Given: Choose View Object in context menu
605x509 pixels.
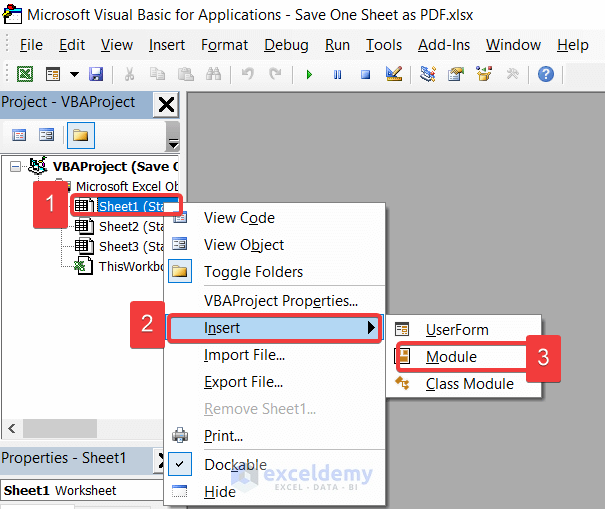Looking at the screenshot, I should click(276, 245).
